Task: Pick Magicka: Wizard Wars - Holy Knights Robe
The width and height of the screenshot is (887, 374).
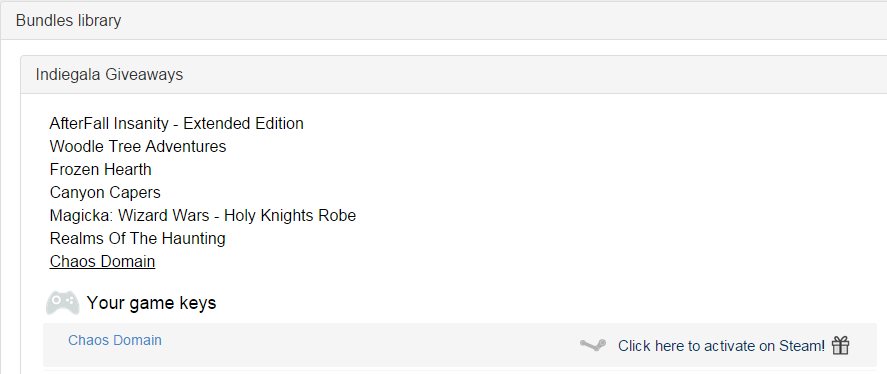Action: [x=203, y=216]
